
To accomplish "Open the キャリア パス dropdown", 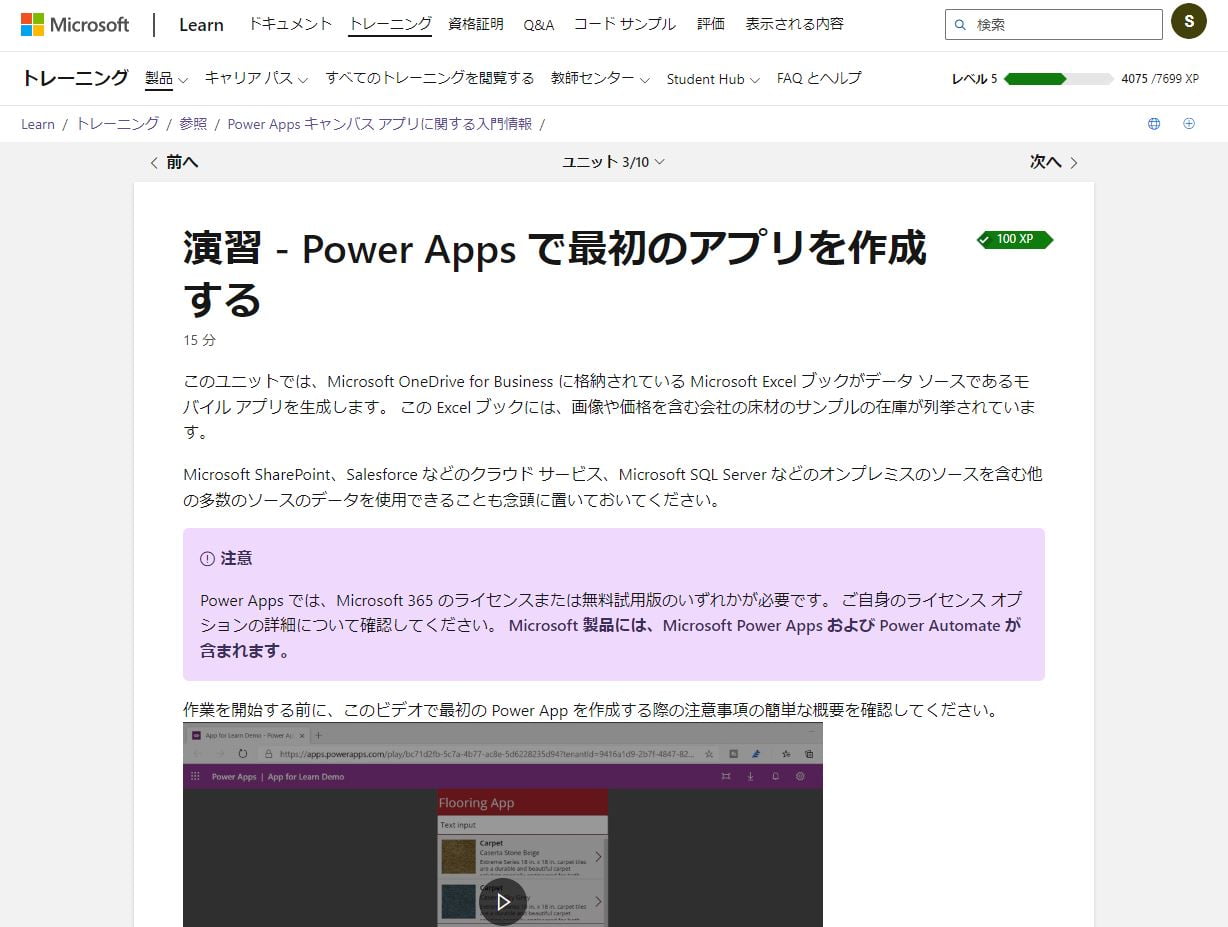I will point(256,78).
